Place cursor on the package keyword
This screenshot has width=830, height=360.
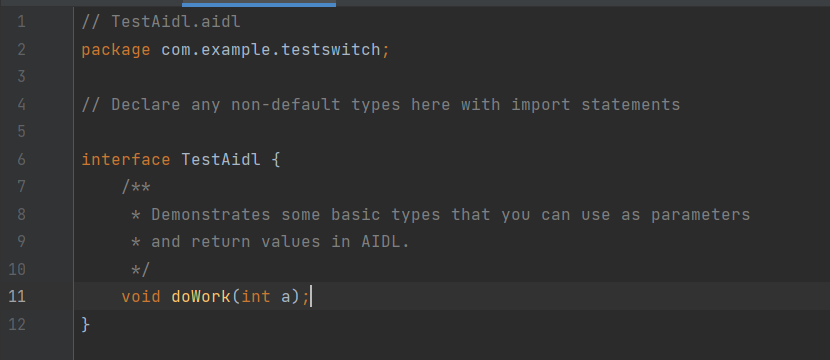116,50
